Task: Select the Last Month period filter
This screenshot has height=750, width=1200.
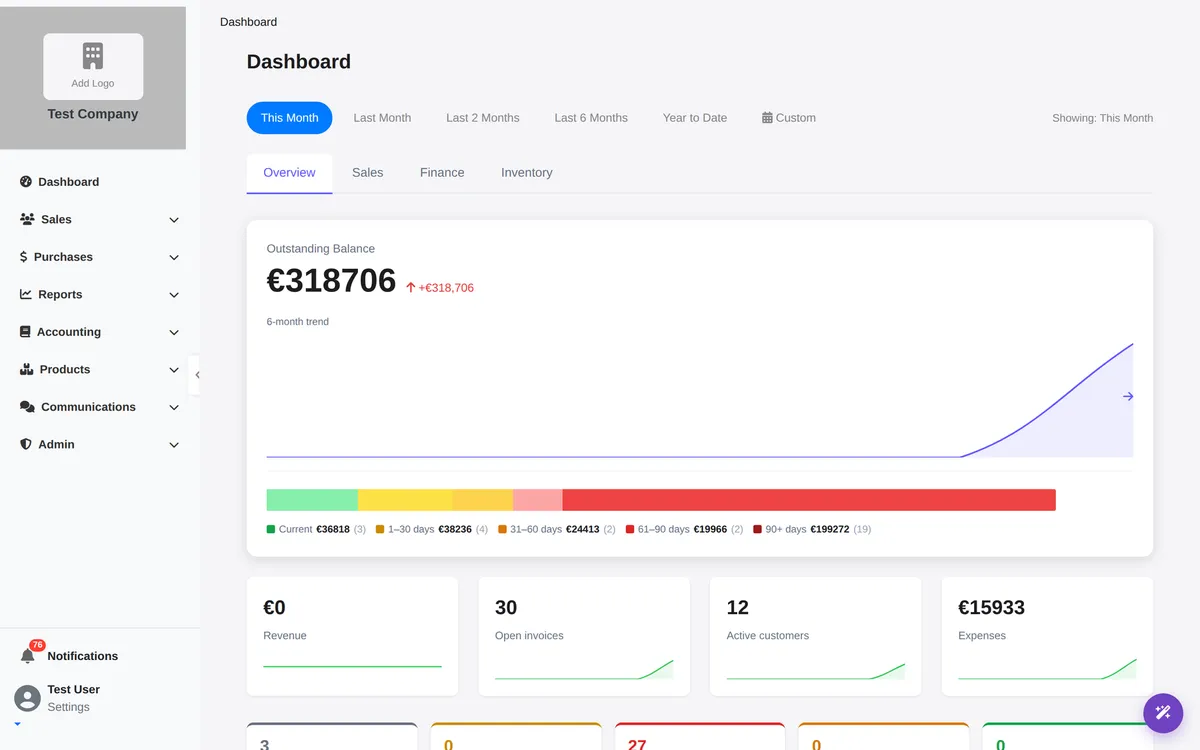Action: (382, 118)
